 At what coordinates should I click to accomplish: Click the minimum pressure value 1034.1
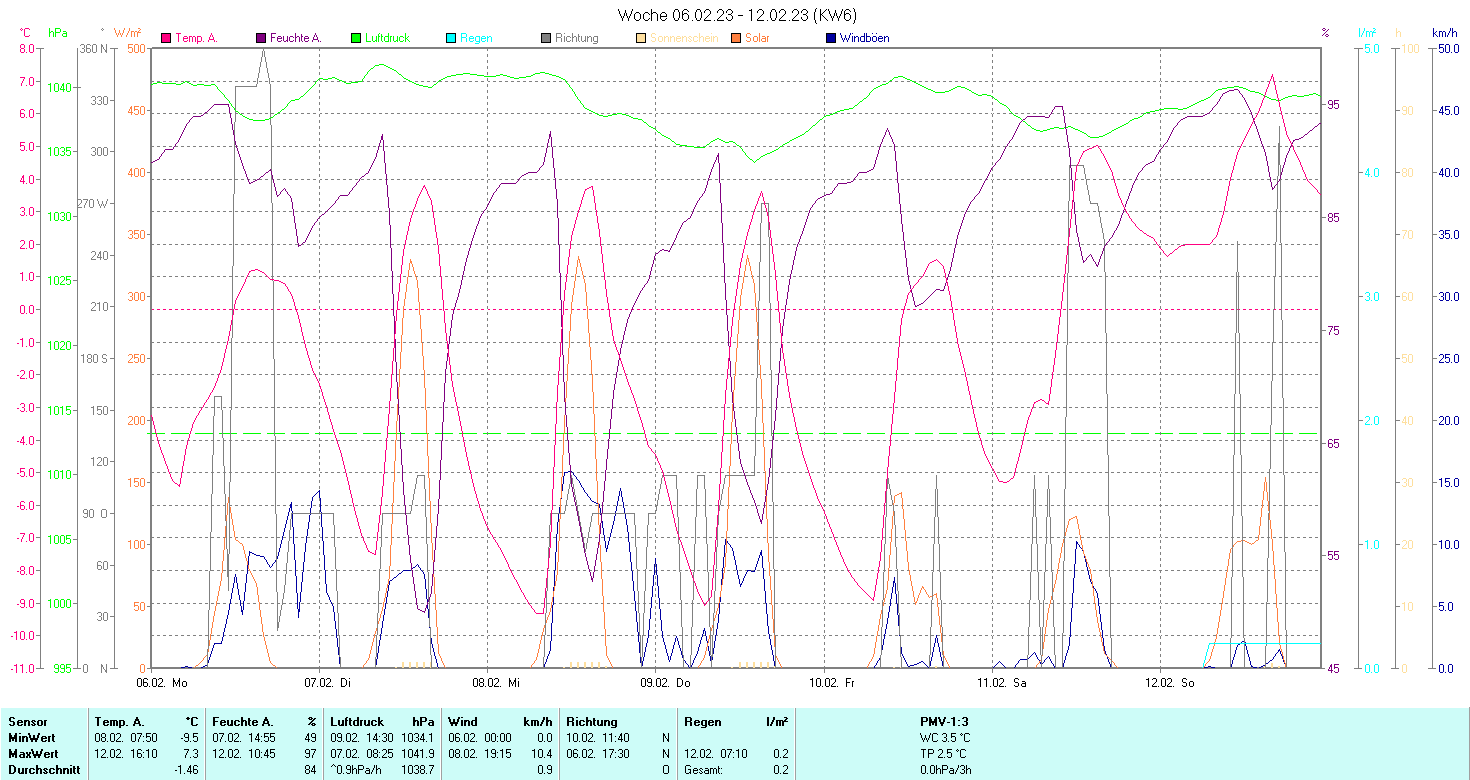pos(417,737)
